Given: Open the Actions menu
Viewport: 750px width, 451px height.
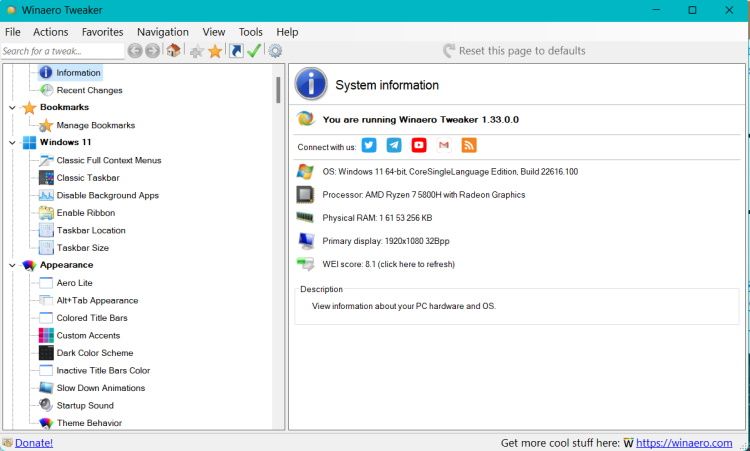Looking at the screenshot, I should (x=51, y=32).
